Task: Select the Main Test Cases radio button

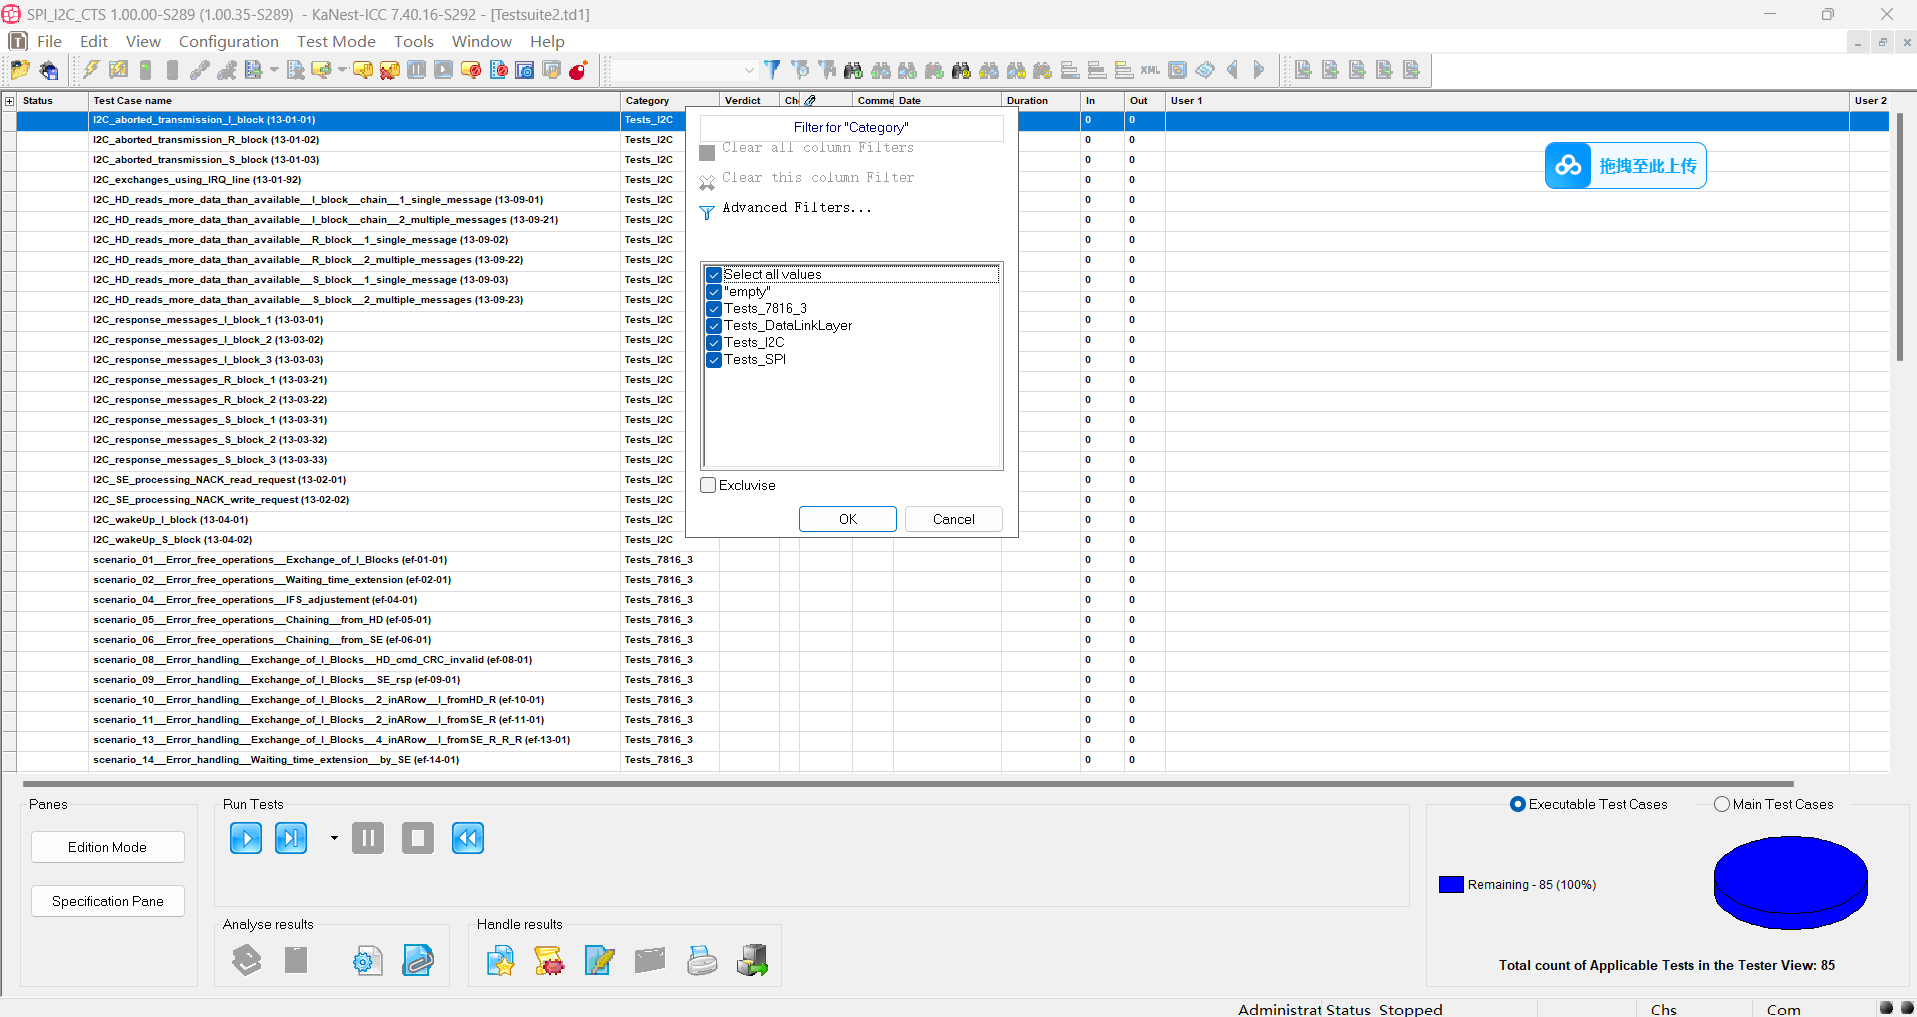Action: tap(1721, 805)
